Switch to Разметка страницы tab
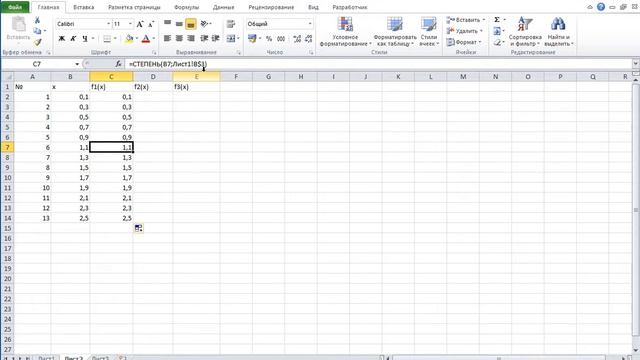 point(134,7)
